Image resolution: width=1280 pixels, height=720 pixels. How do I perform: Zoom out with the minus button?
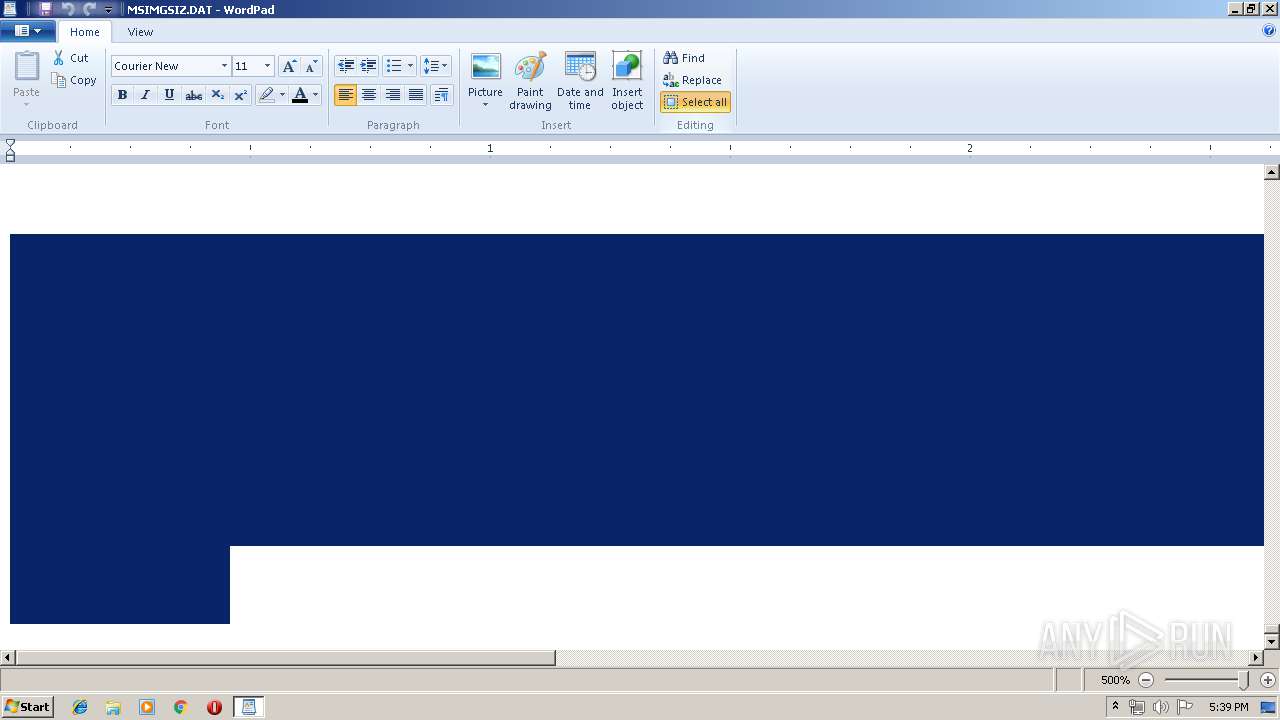point(1146,680)
